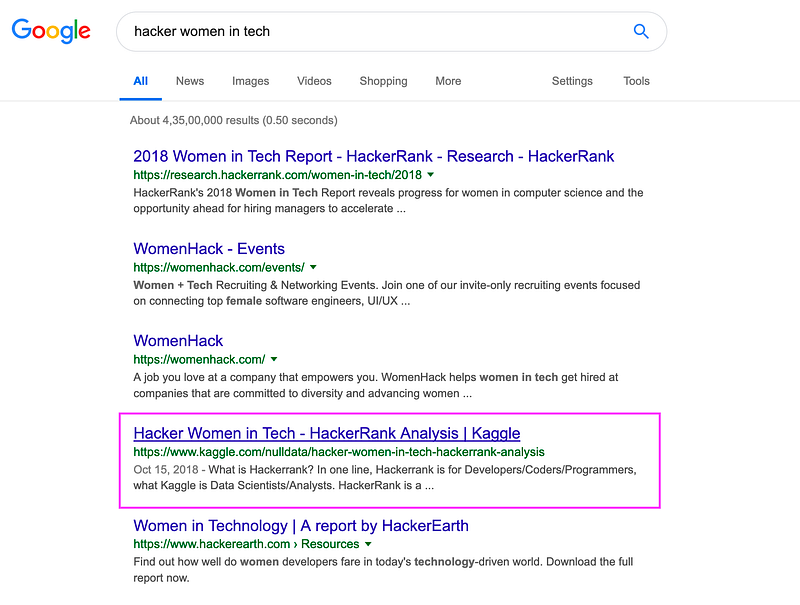The image size is (800, 605).
Task: Open Hacker Women in Tech Kaggle result
Action: click(x=327, y=433)
